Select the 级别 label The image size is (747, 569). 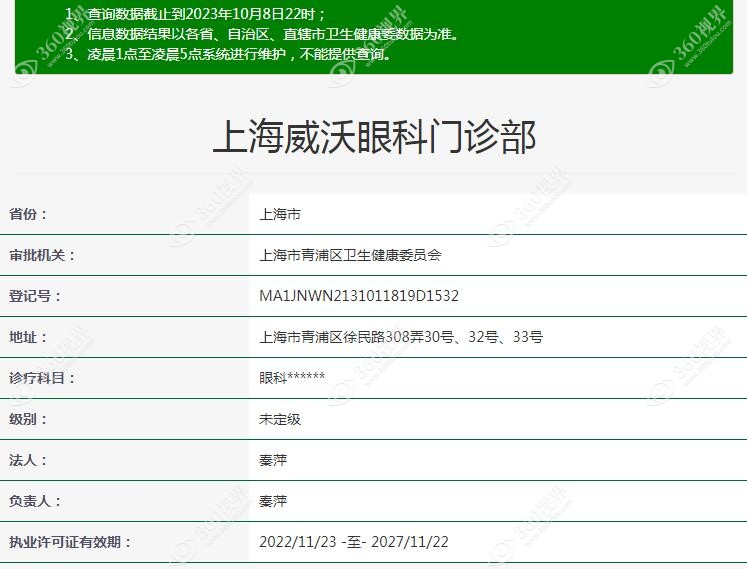click(28, 419)
